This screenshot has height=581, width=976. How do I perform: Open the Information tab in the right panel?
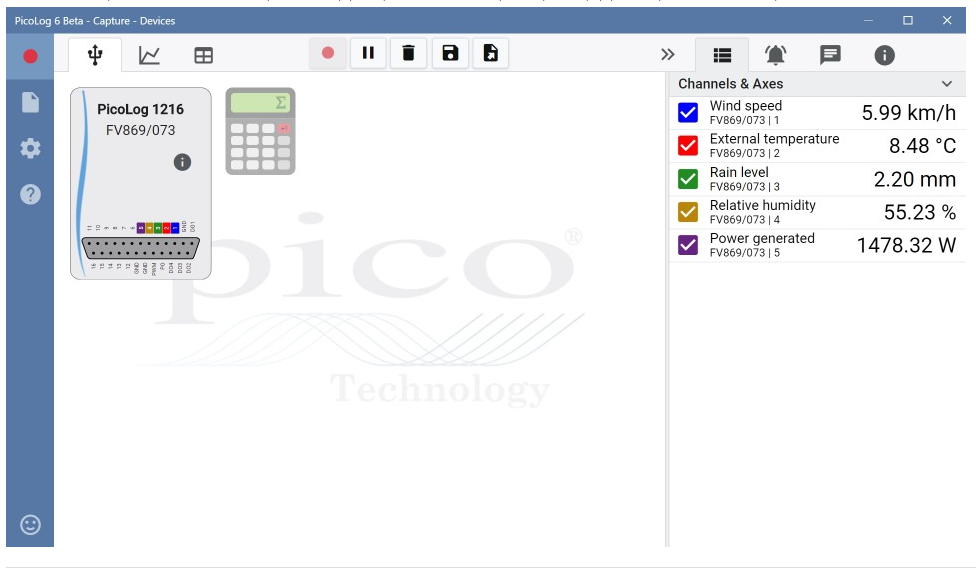coord(884,55)
